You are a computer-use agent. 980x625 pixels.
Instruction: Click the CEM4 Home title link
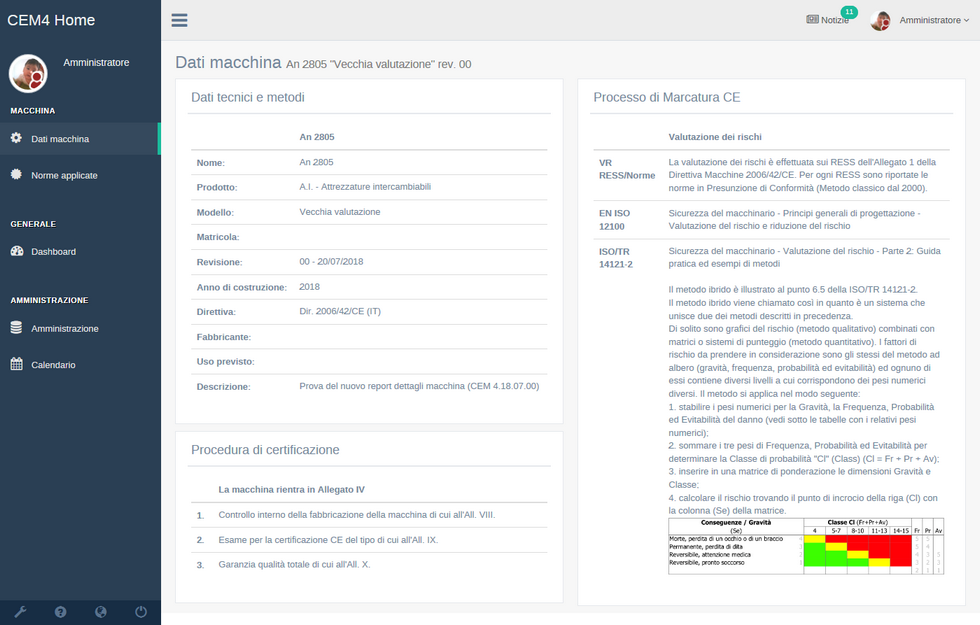pos(51,20)
